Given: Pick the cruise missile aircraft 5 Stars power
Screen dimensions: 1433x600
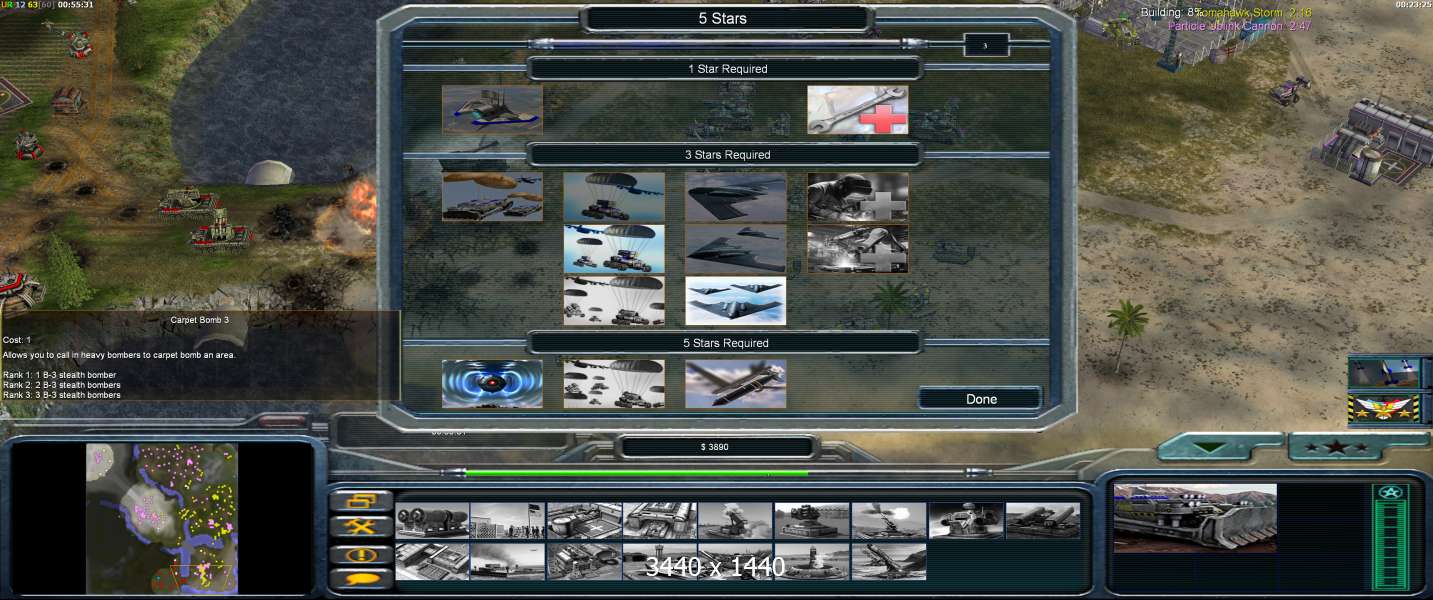Looking at the screenshot, I should [736, 384].
